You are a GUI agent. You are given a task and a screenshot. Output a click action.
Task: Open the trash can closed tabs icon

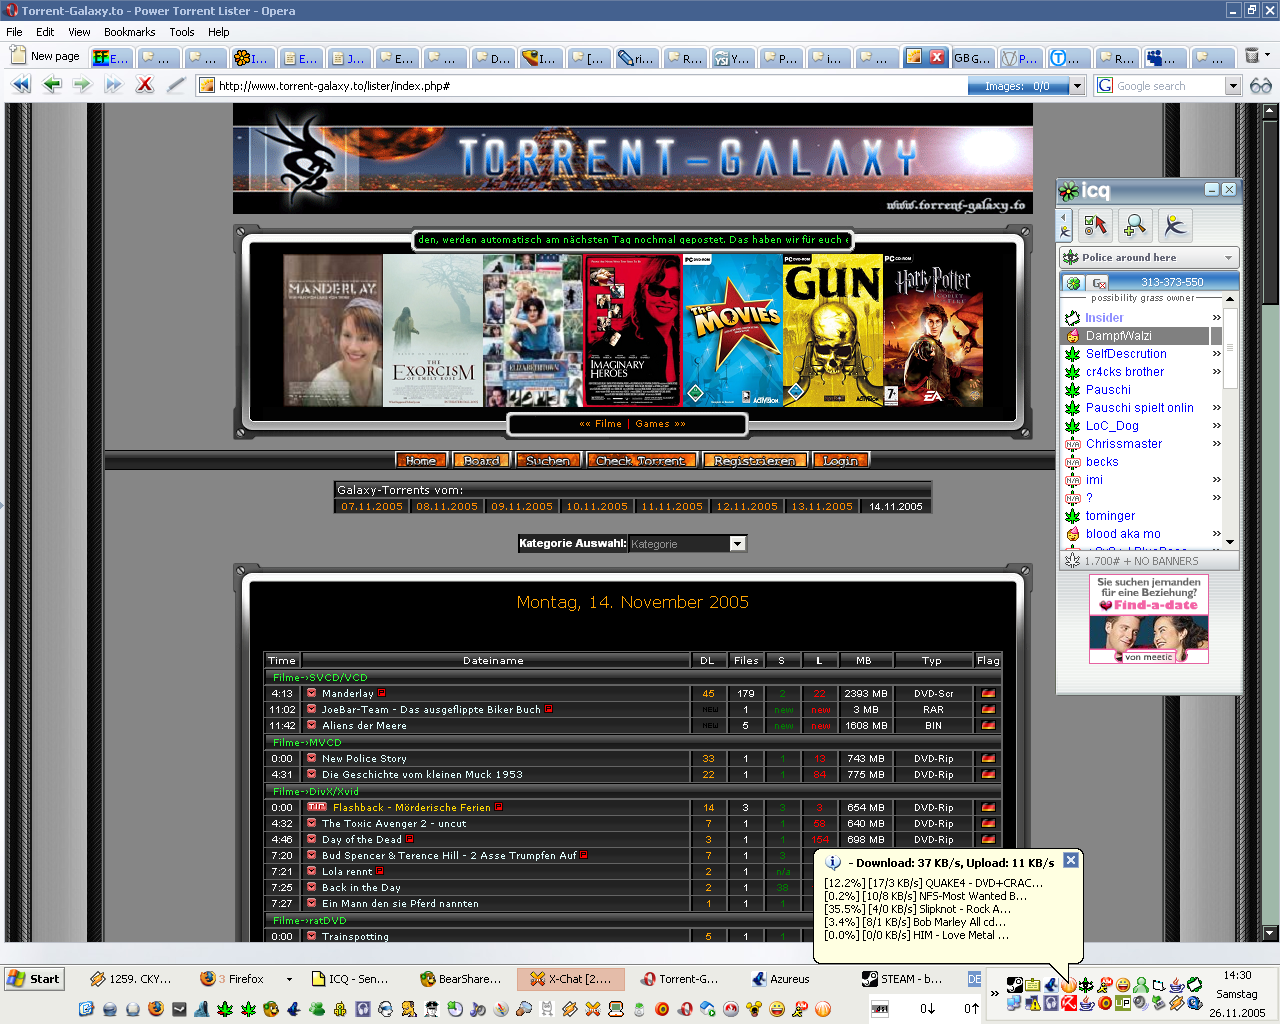click(x=1252, y=56)
